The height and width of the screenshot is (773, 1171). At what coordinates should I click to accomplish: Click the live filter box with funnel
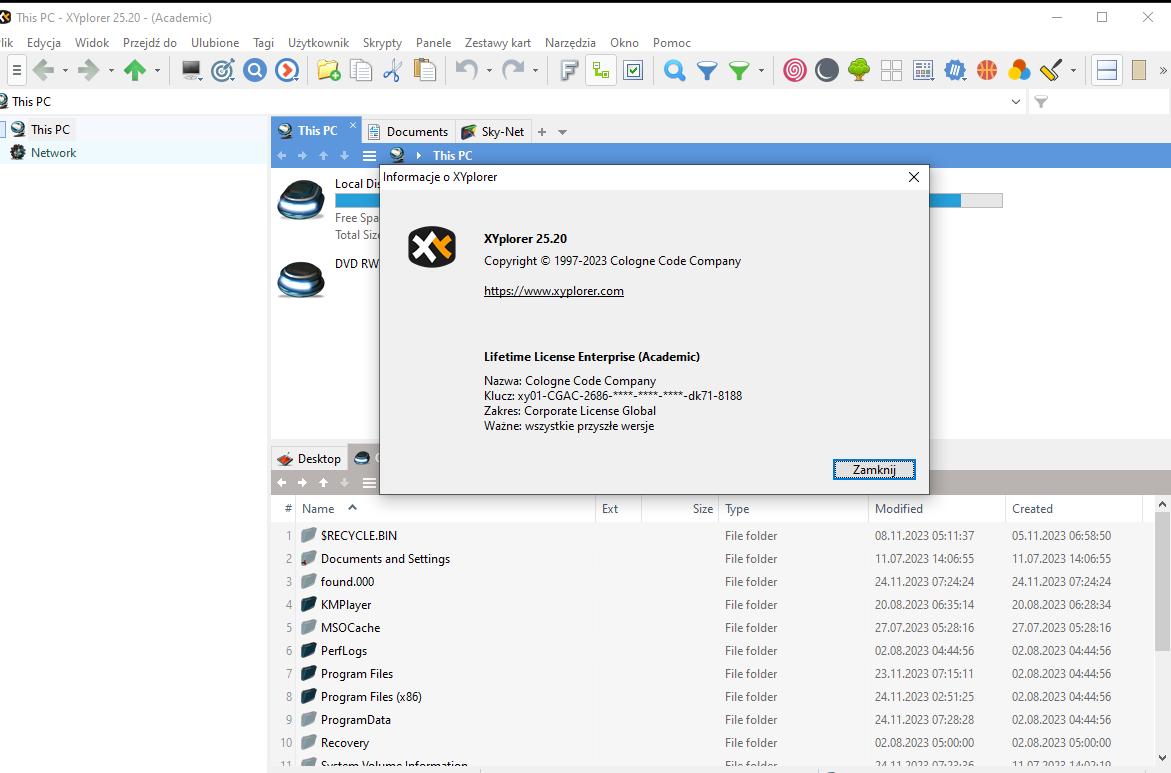coord(1098,102)
